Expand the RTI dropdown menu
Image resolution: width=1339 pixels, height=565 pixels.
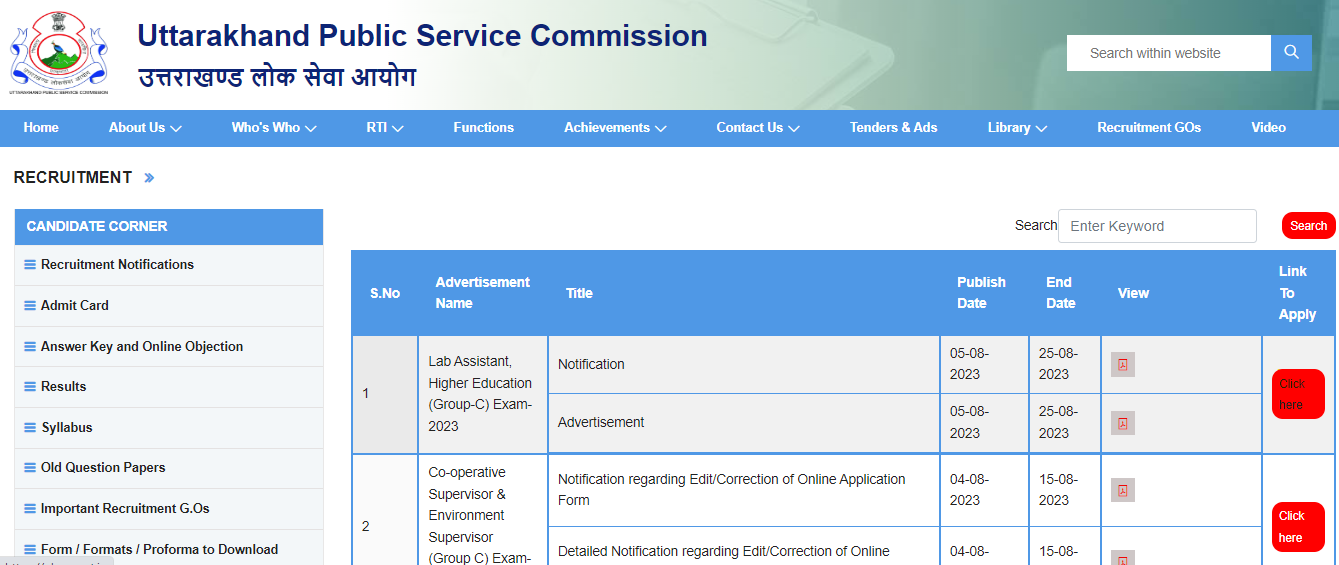click(x=385, y=128)
